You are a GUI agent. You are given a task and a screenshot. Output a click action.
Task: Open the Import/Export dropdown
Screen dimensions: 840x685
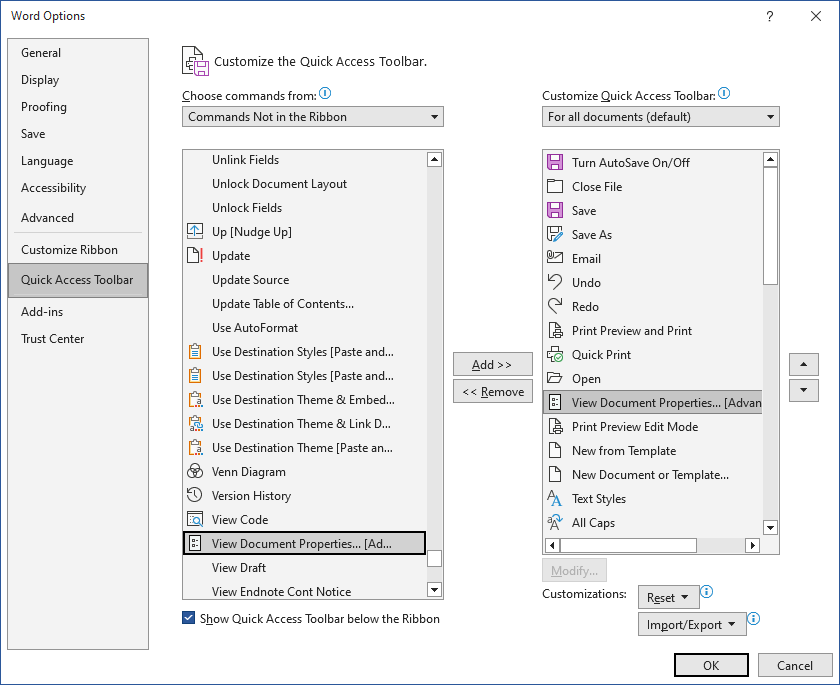tap(692, 624)
